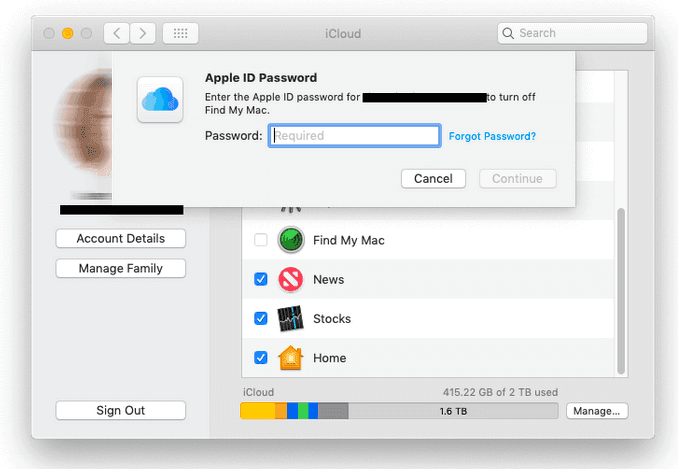Click the Find My Mac radar icon

click(290, 240)
